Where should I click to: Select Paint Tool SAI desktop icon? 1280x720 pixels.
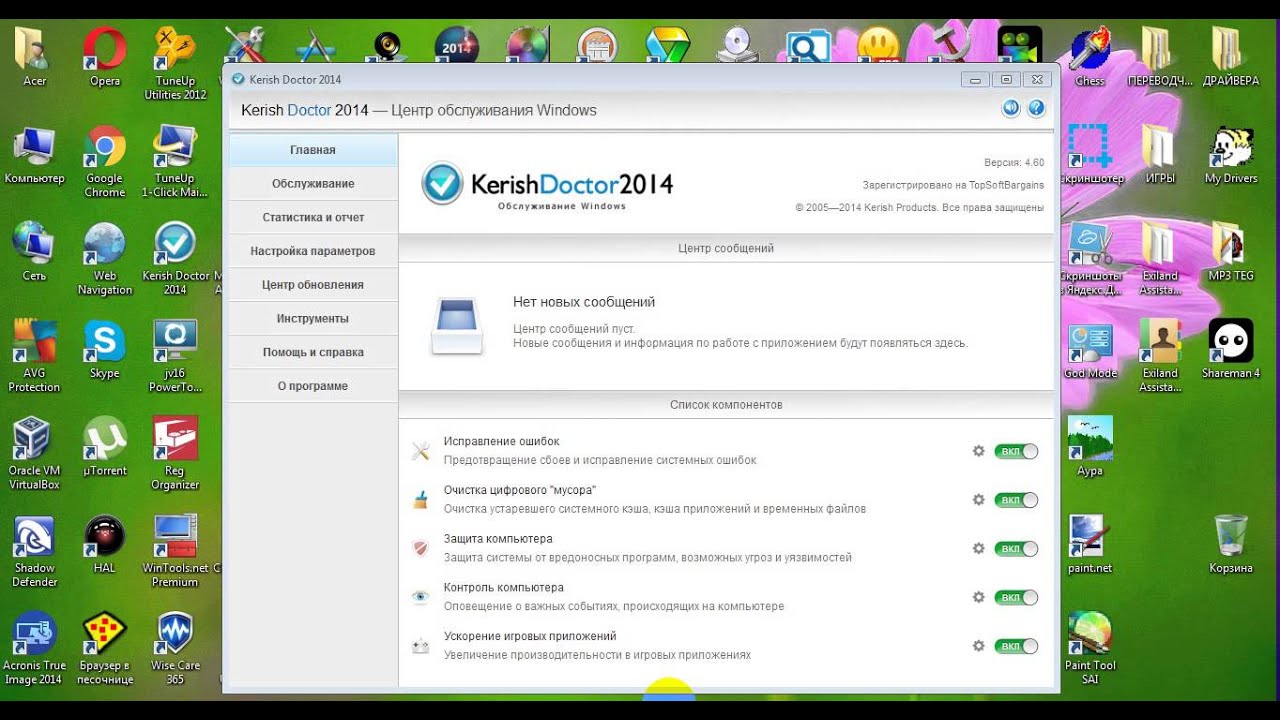coord(1090,648)
